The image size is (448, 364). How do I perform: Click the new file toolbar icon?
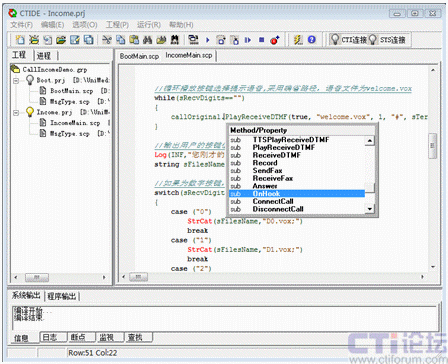pos(20,40)
